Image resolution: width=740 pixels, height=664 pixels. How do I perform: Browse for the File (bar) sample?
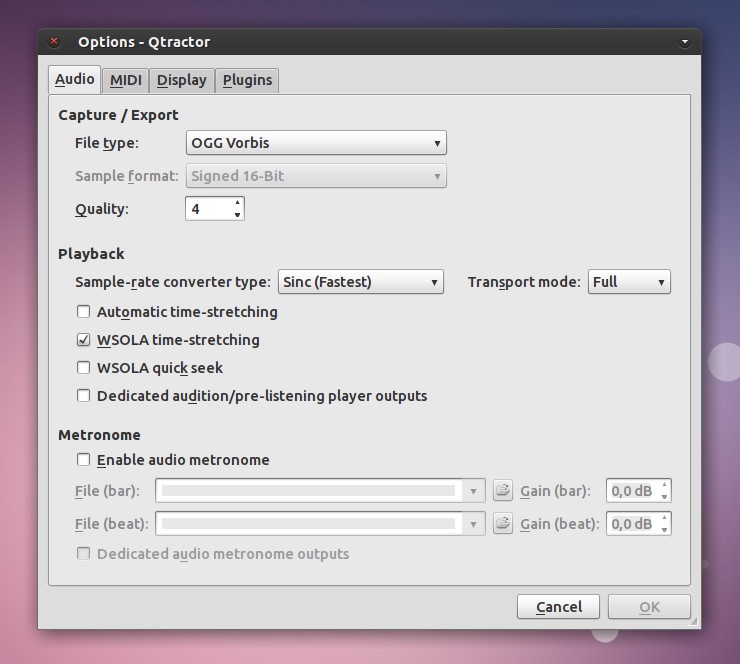coord(503,490)
